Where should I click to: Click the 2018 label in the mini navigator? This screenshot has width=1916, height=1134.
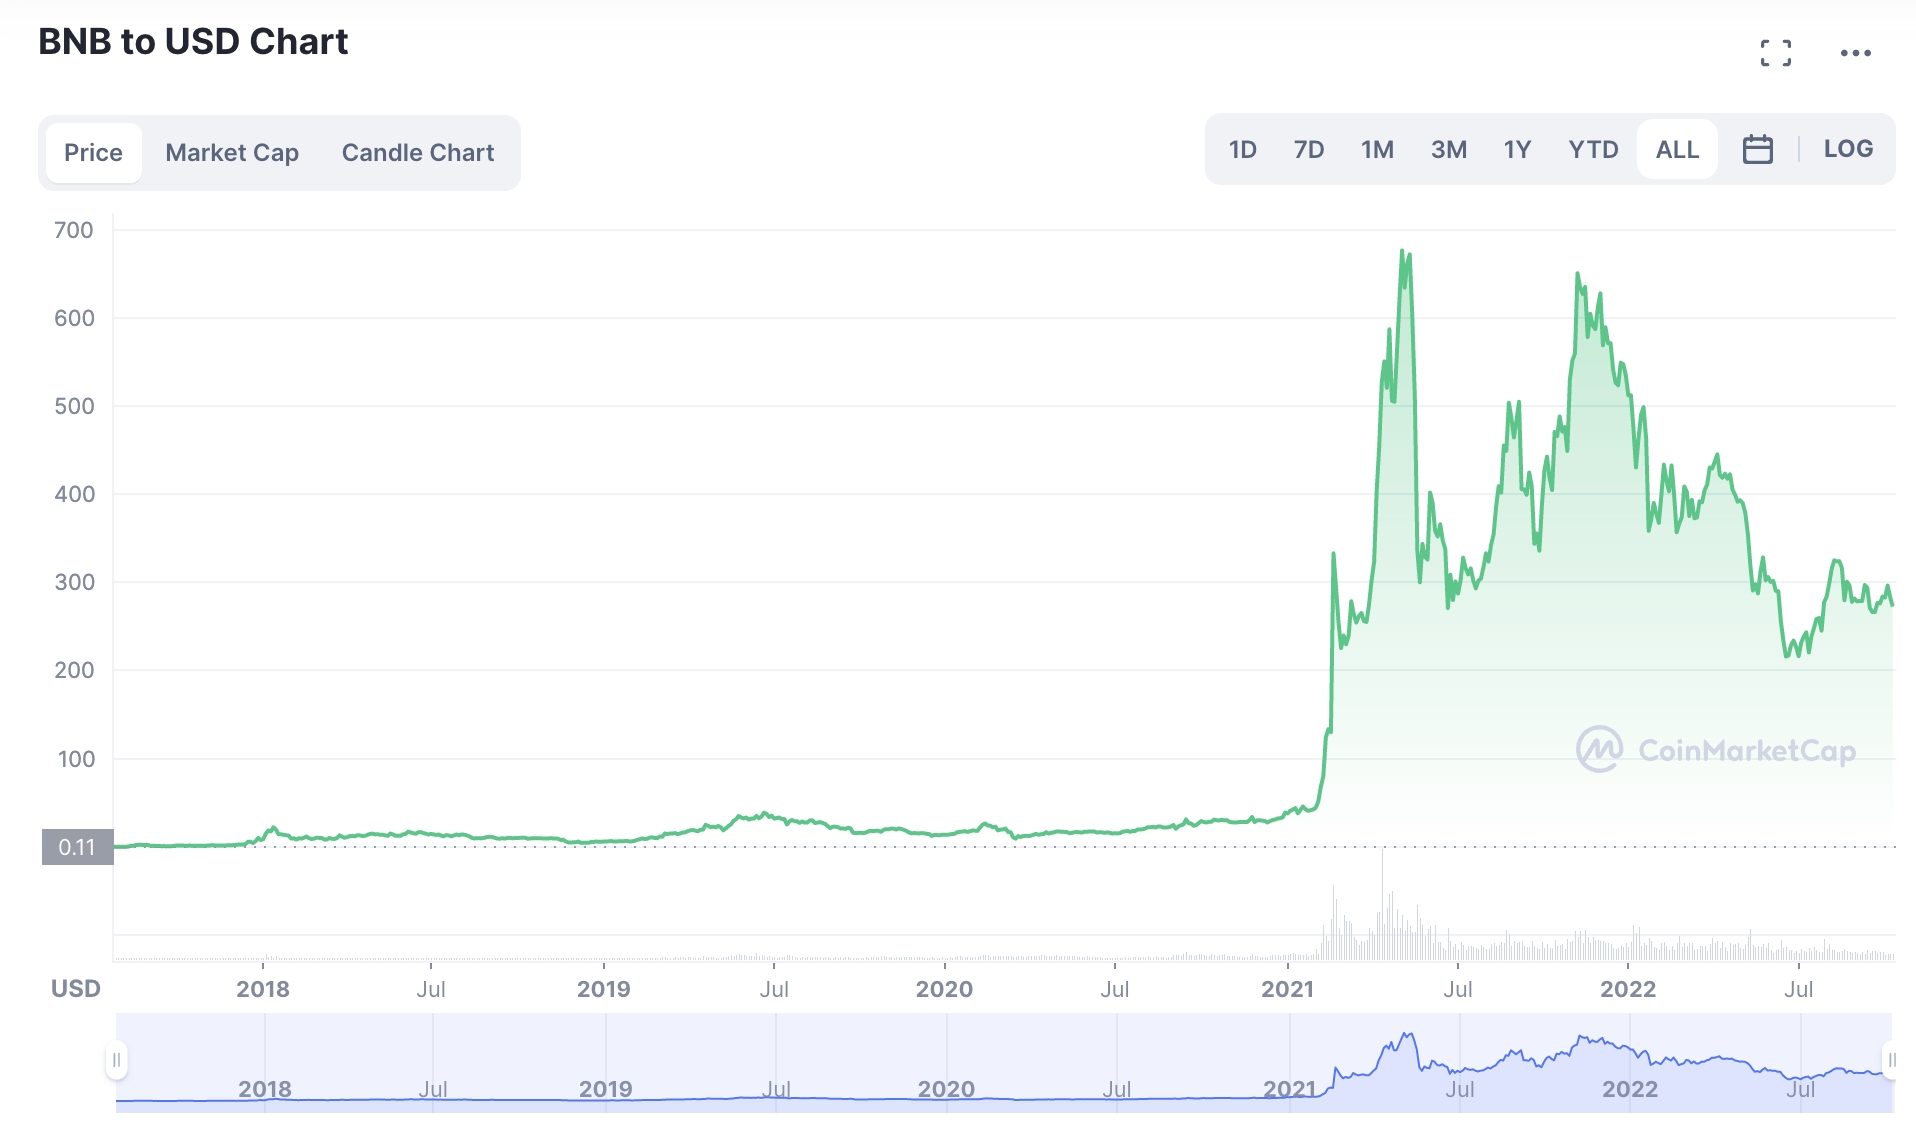point(265,1089)
